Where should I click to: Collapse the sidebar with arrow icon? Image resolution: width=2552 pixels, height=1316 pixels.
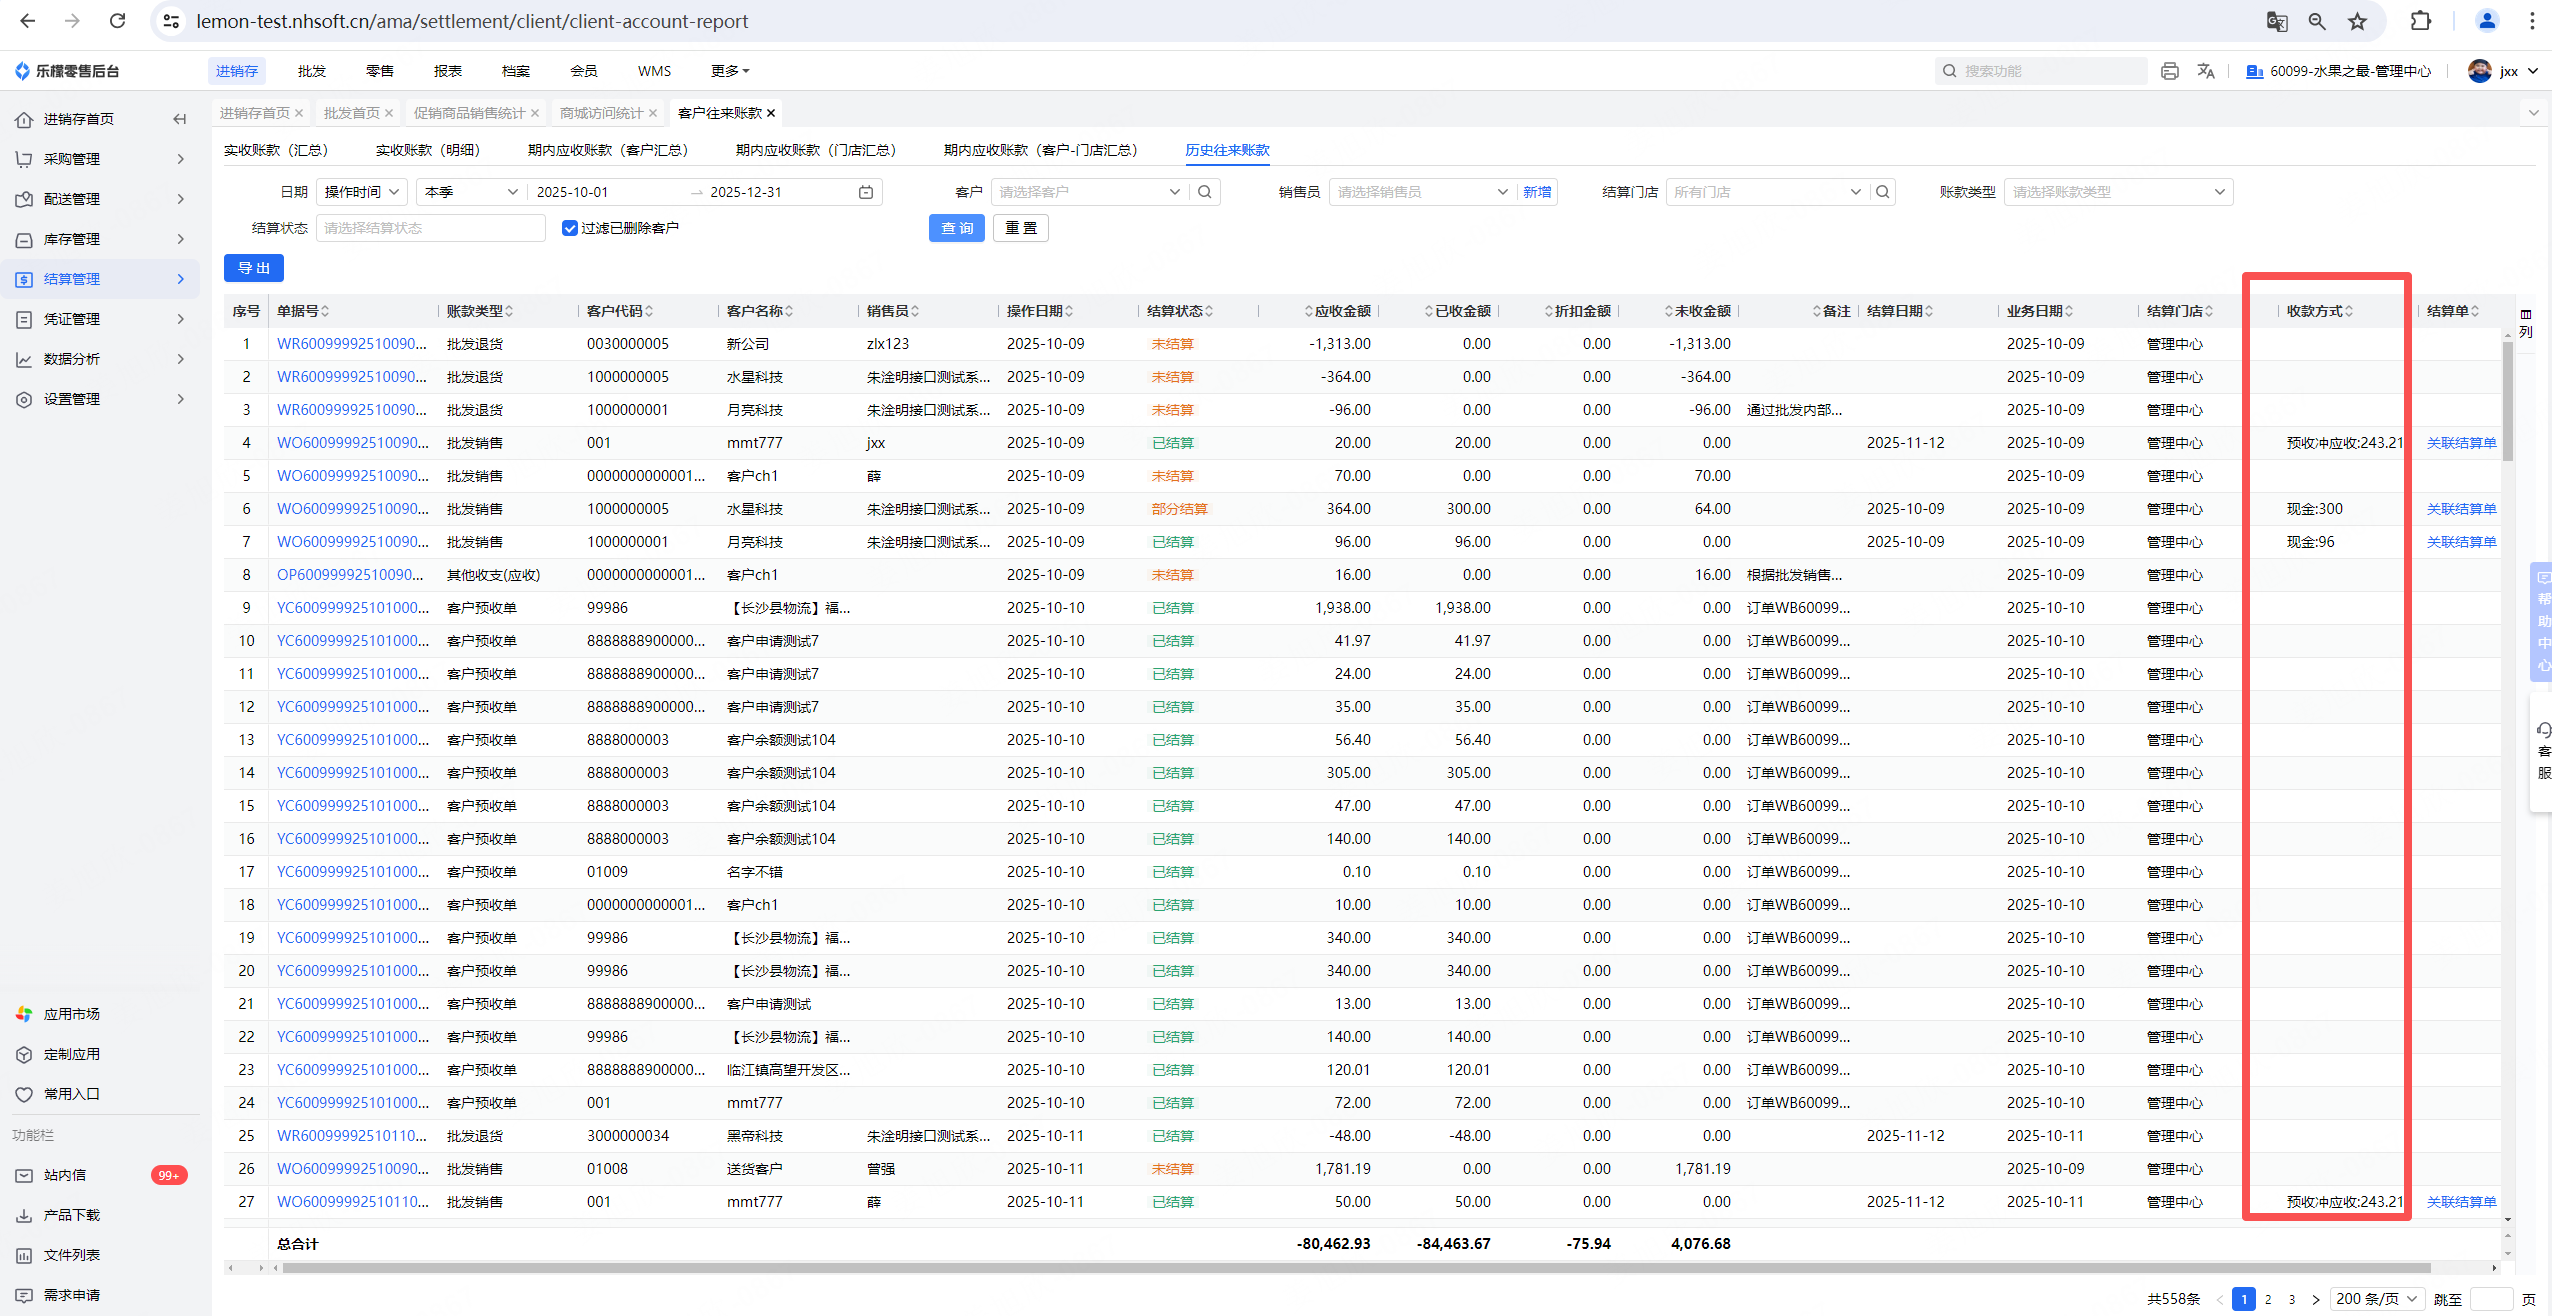pyautogui.click(x=180, y=119)
